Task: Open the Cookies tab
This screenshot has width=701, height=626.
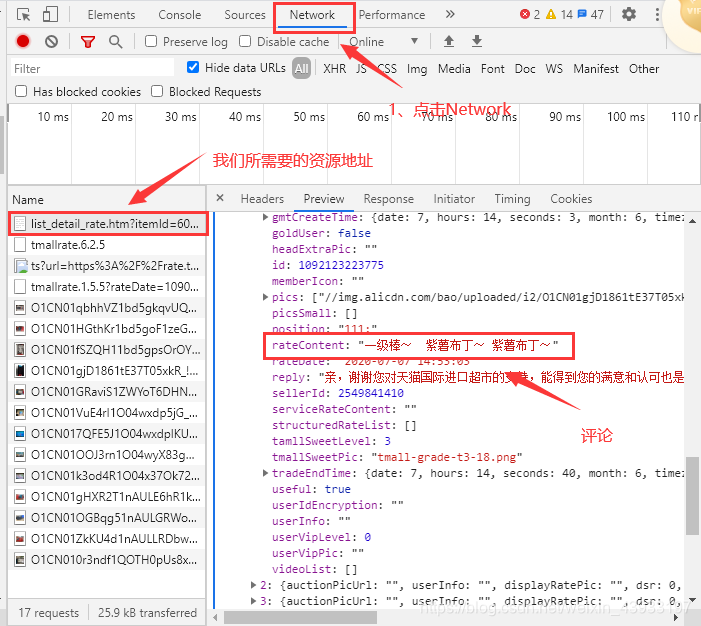Action: (x=571, y=199)
